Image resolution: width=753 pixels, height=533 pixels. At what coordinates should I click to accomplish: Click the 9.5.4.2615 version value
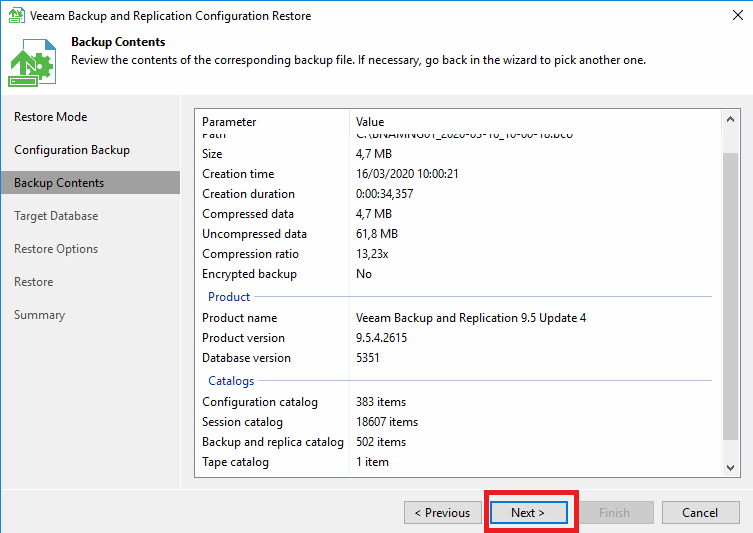click(x=381, y=338)
